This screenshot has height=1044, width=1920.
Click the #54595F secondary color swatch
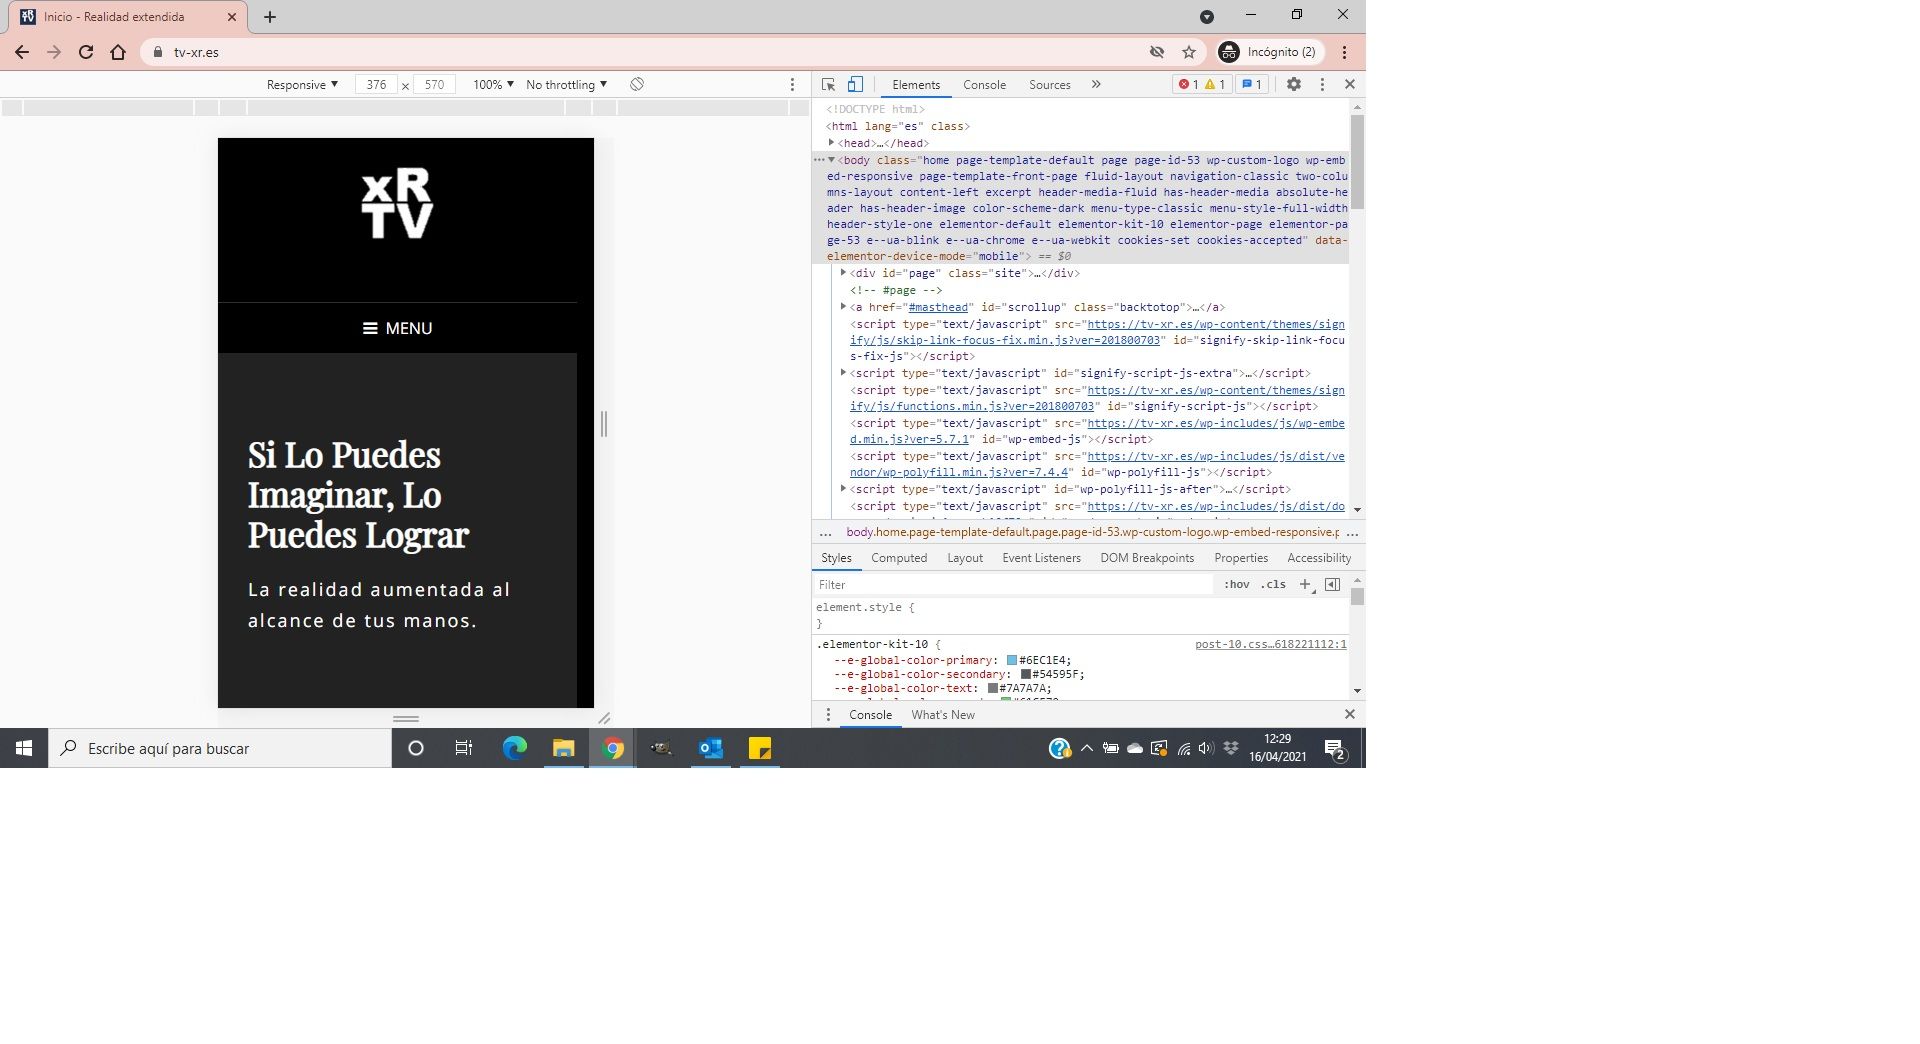(1025, 674)
